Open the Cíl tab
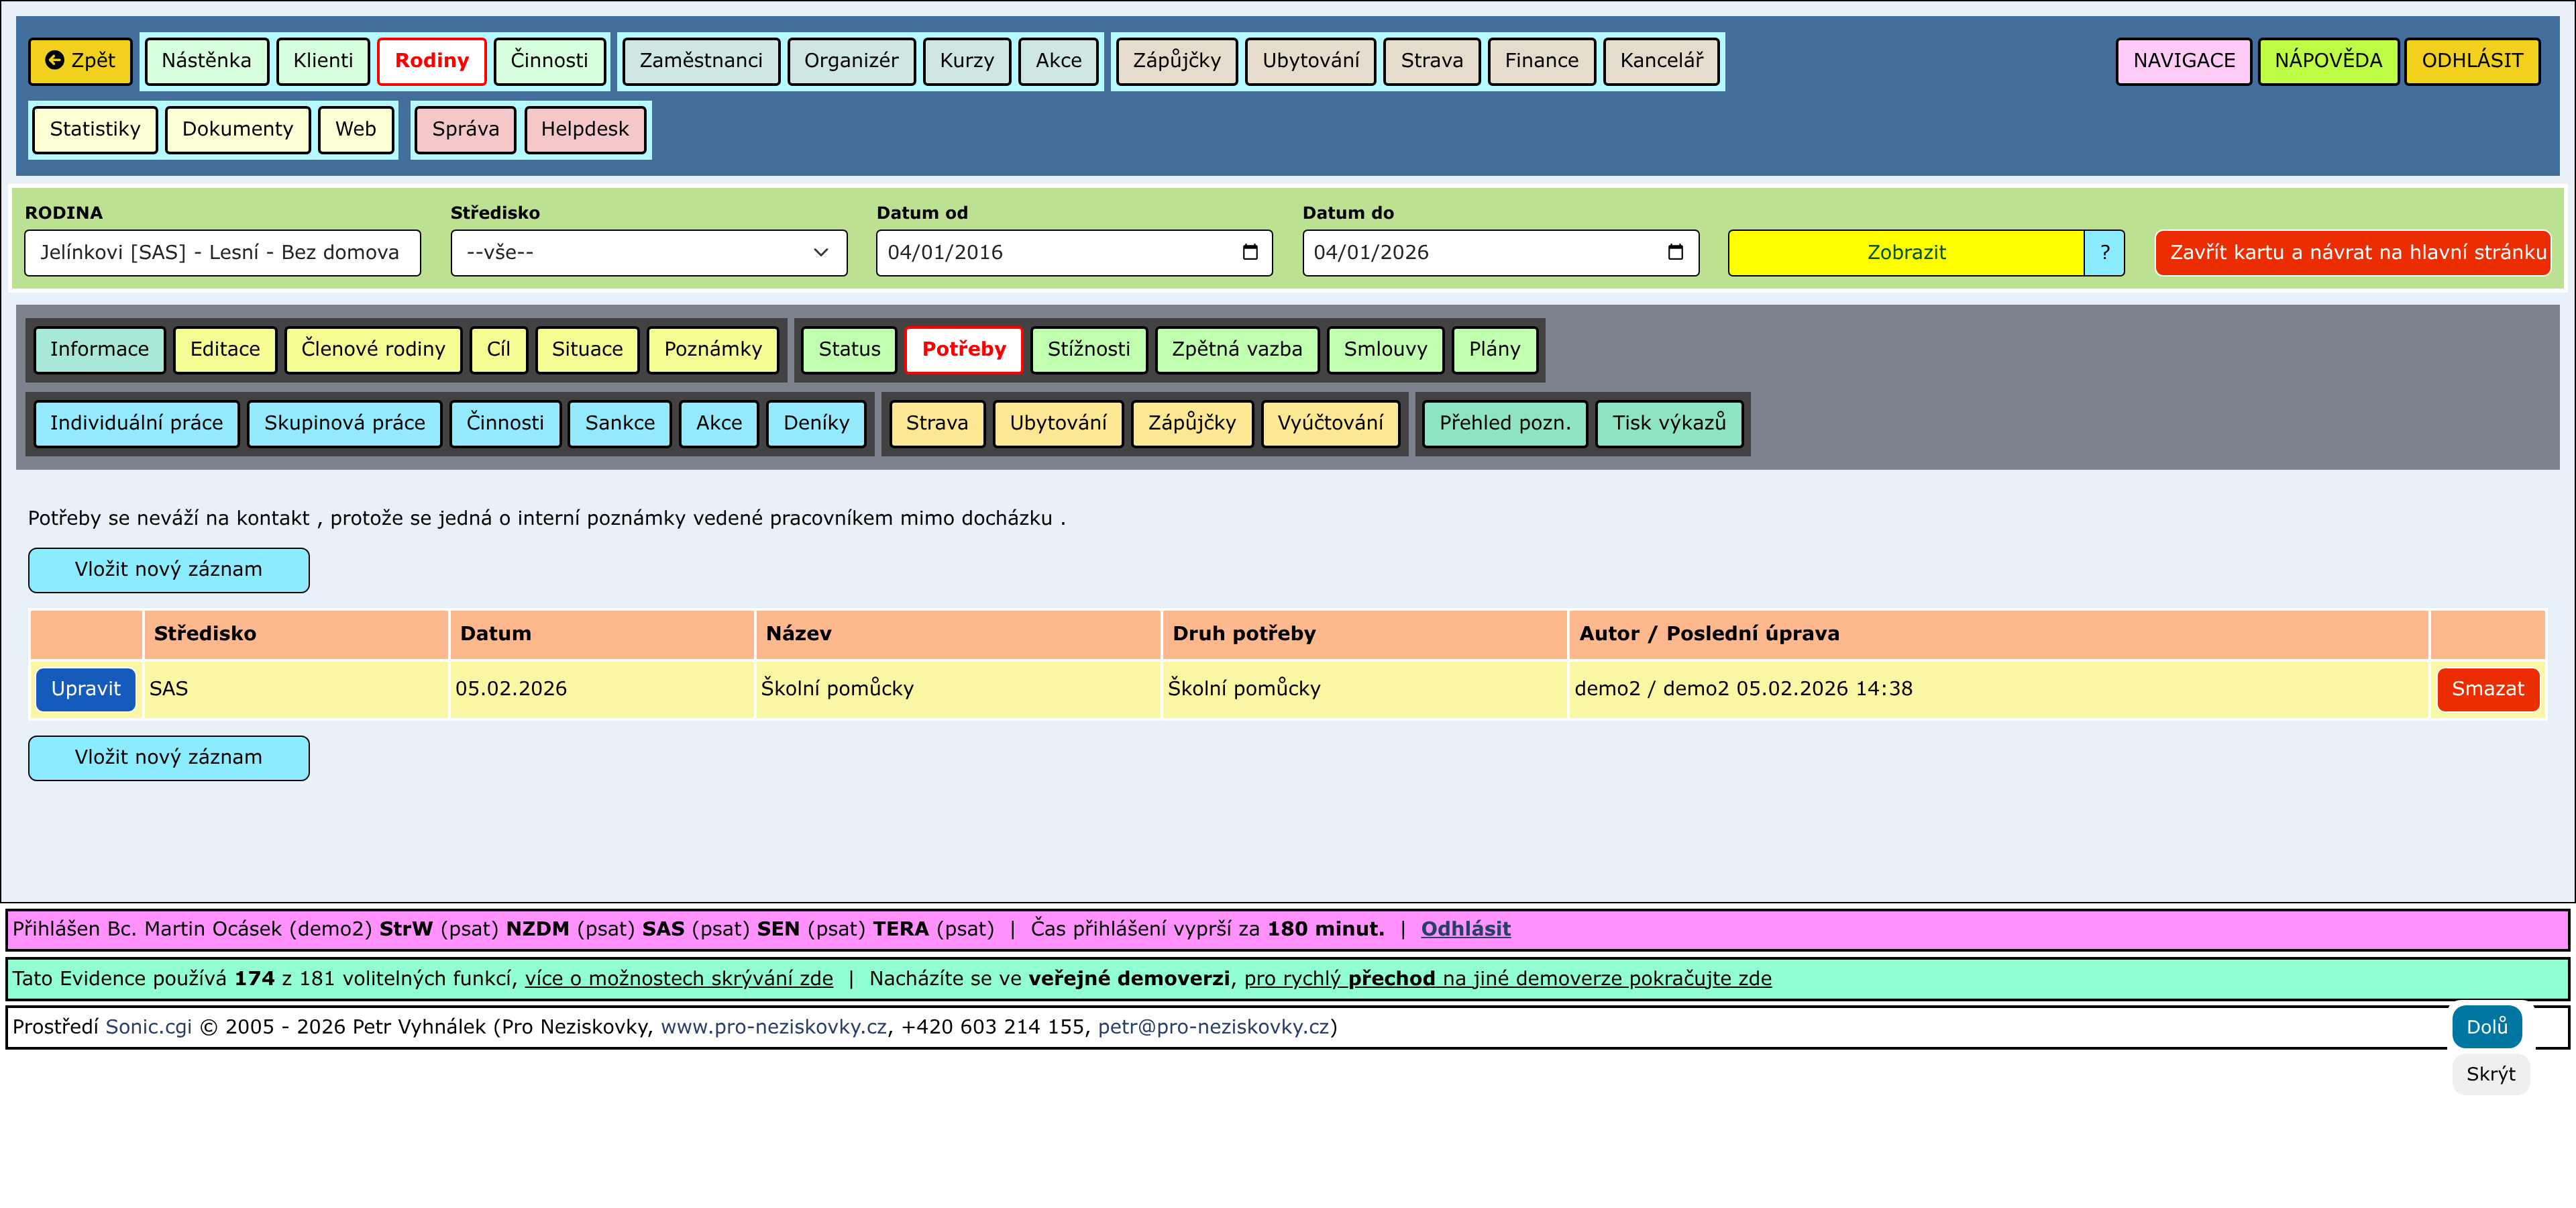 point(498,350)
